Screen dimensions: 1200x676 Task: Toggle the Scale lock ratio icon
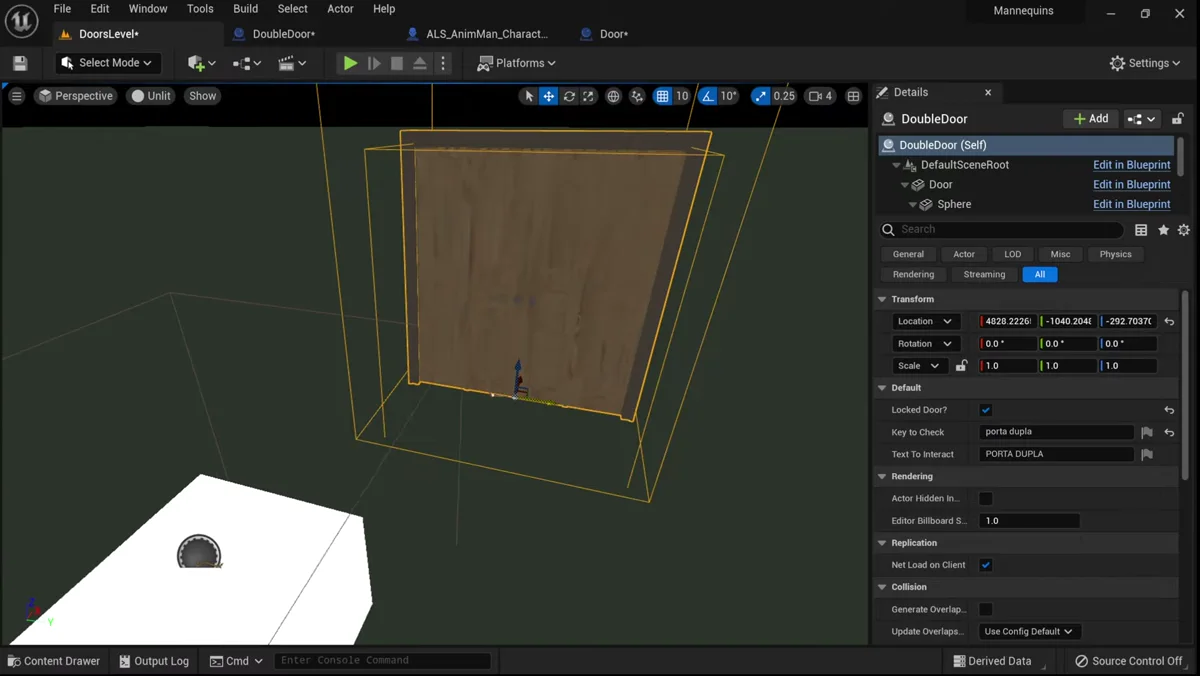(961, 365)
